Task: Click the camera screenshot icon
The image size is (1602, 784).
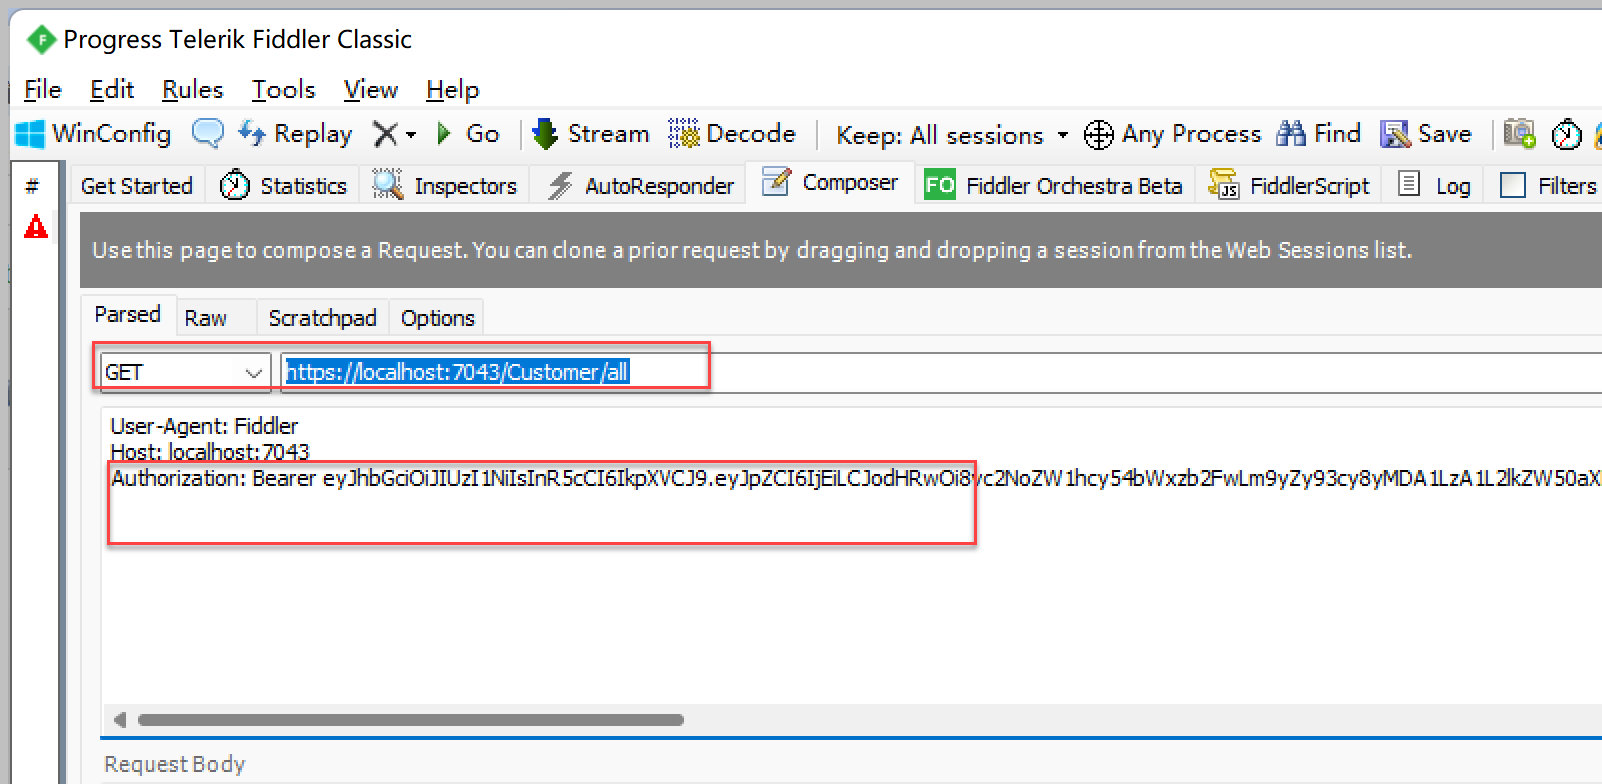Action: 1520,134
